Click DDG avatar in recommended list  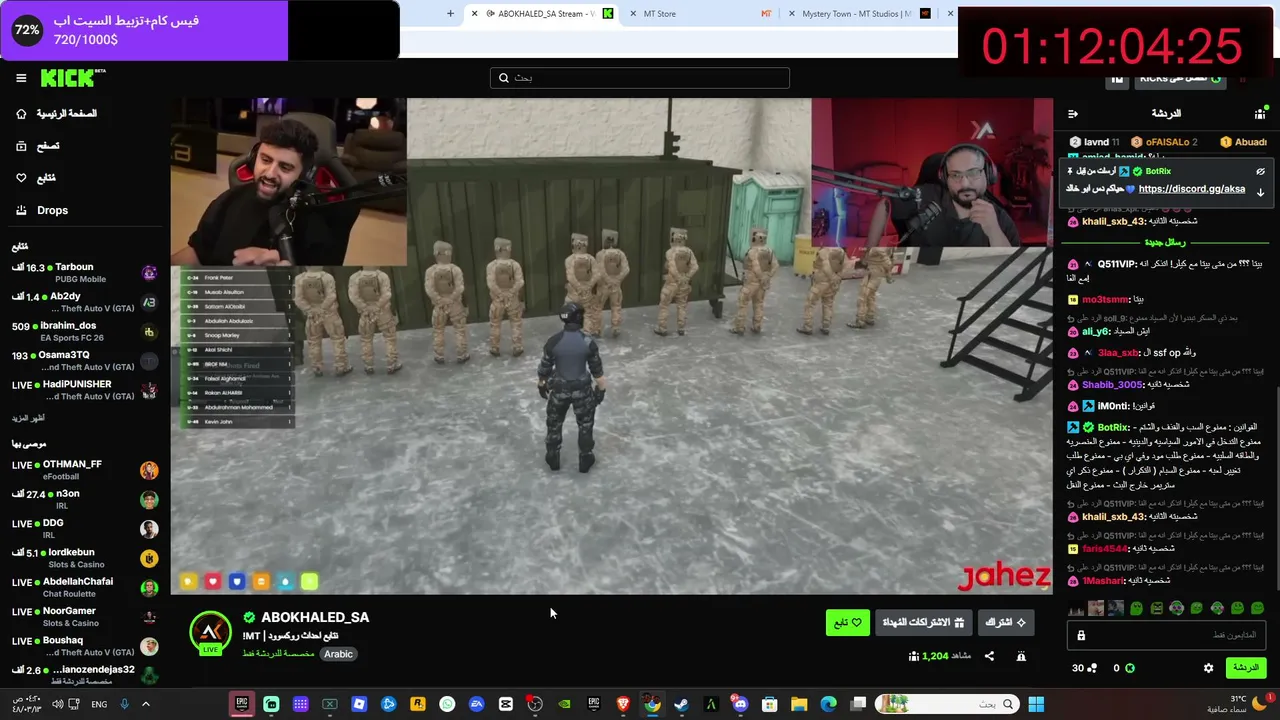[149, 529]
